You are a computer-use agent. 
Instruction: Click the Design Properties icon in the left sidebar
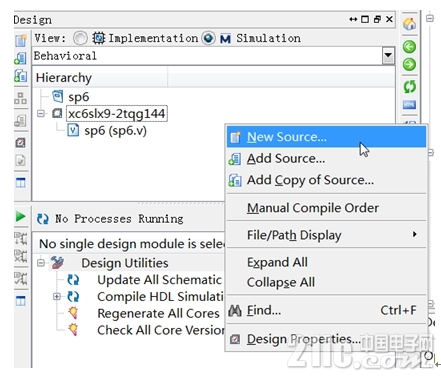[20, 143]
